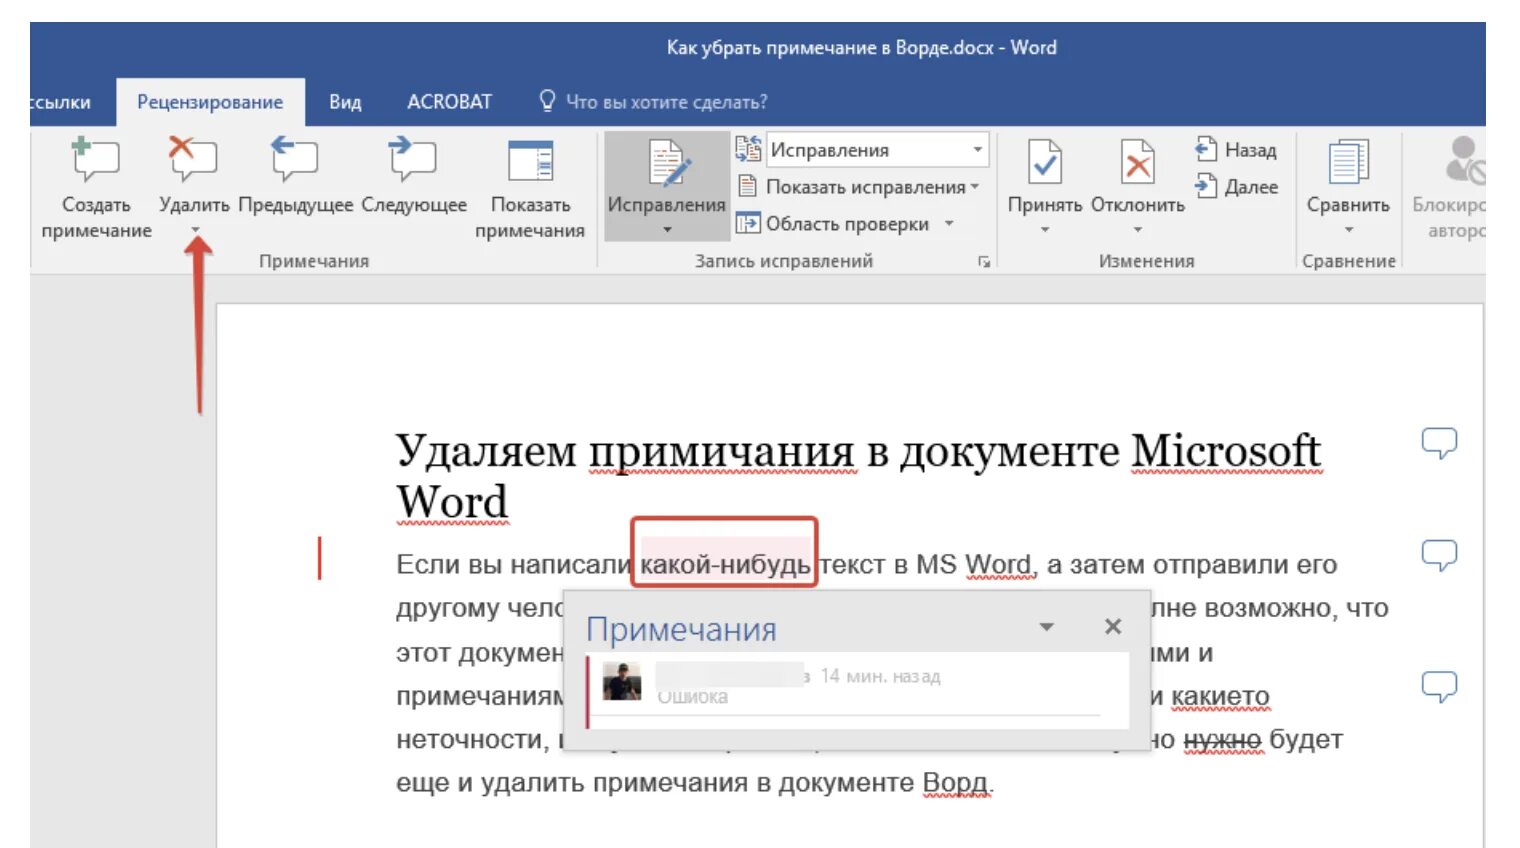Go to Предыдущее comment
The image size is (1520, 848).
(295, 160)
